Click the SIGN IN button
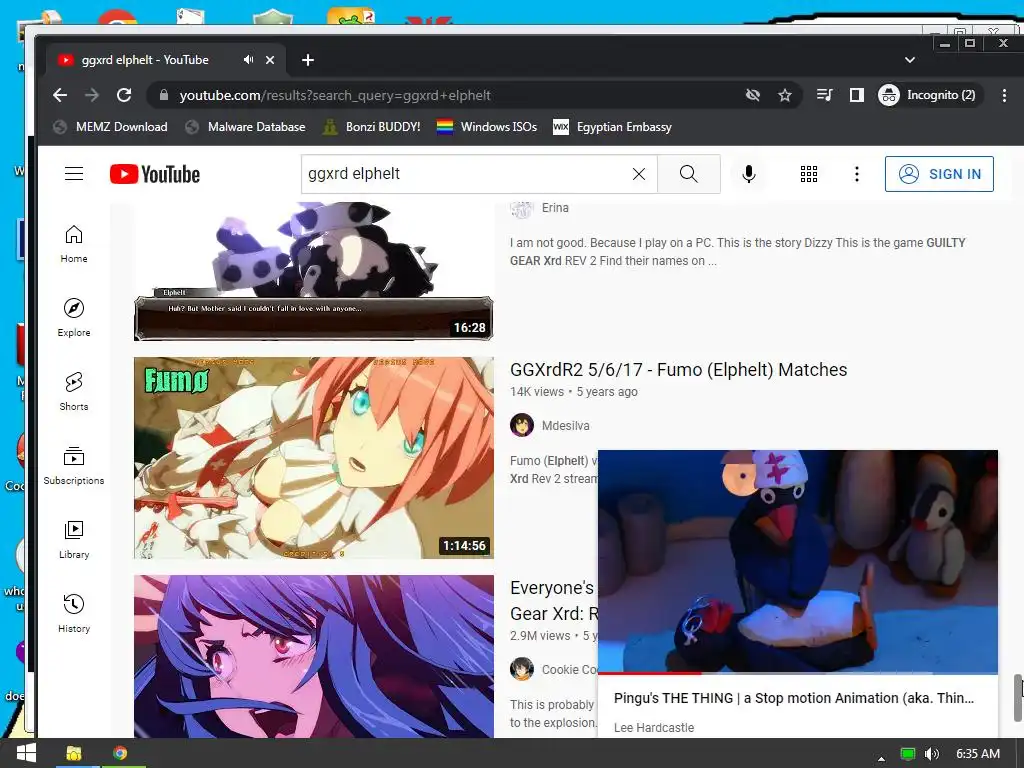Viewport: 1024px width, 768px height. tap(939, 174)
